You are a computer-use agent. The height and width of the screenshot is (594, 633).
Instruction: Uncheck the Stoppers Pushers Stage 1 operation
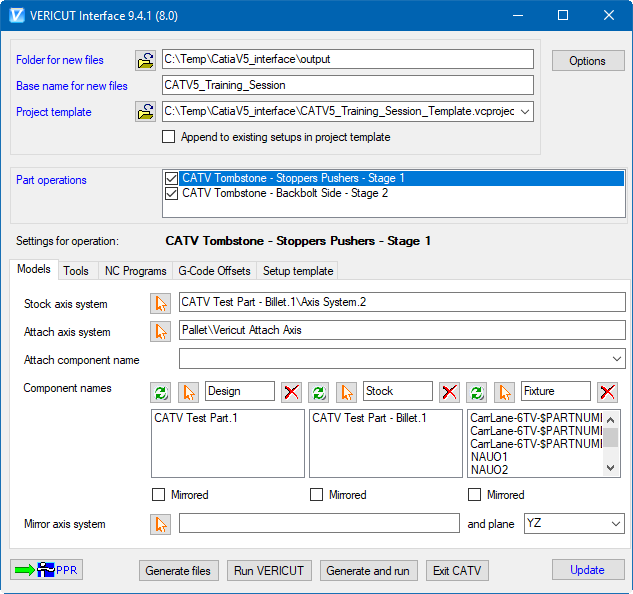172,178
